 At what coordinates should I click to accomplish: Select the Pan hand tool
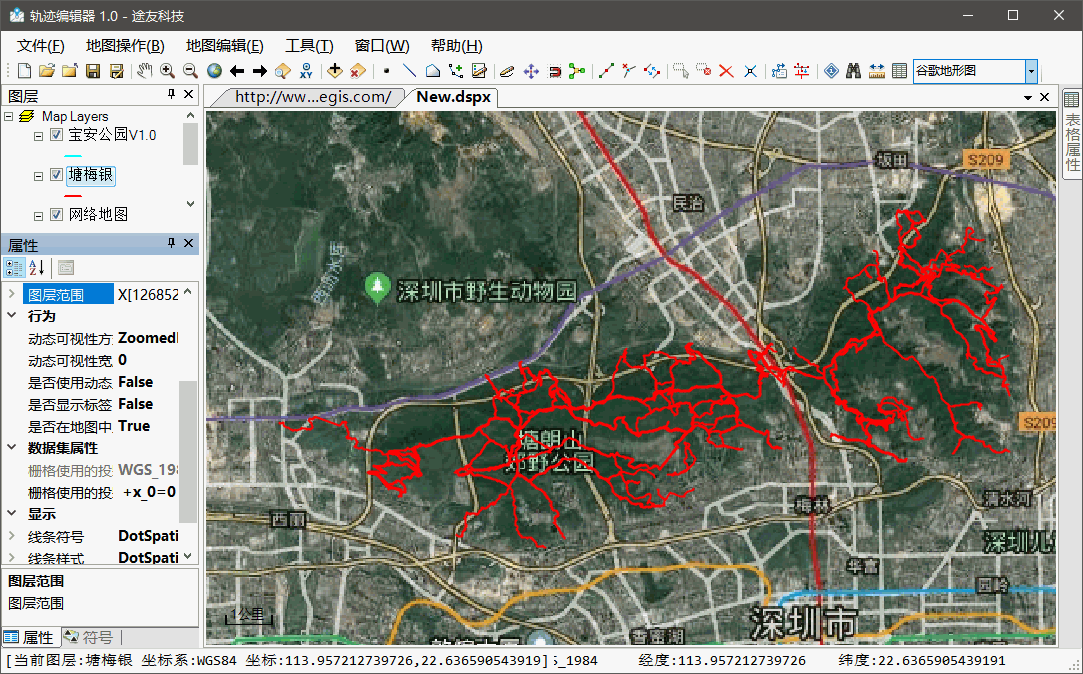click(144, 71)
